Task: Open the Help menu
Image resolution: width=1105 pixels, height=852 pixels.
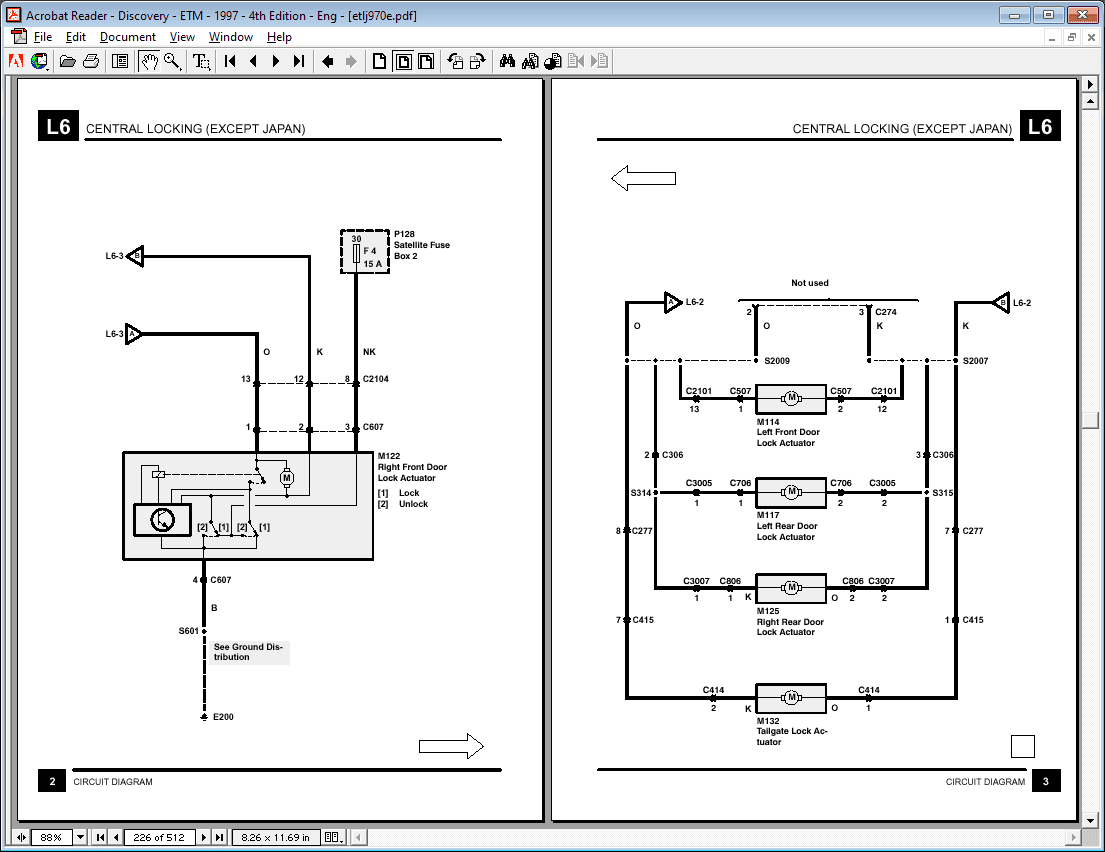Action: 279,37
